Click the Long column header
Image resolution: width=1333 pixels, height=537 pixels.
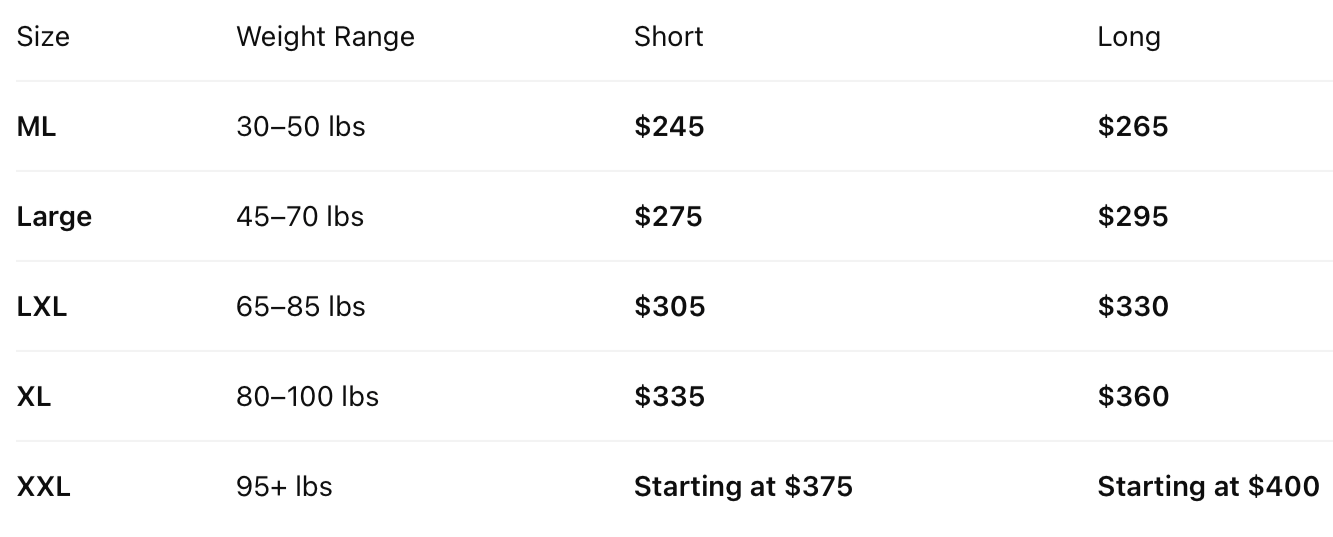click(1129, 37)
